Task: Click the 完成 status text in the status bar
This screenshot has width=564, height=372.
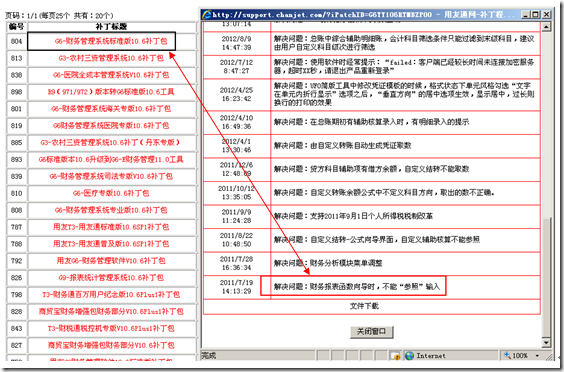Action: pos(209,355)
